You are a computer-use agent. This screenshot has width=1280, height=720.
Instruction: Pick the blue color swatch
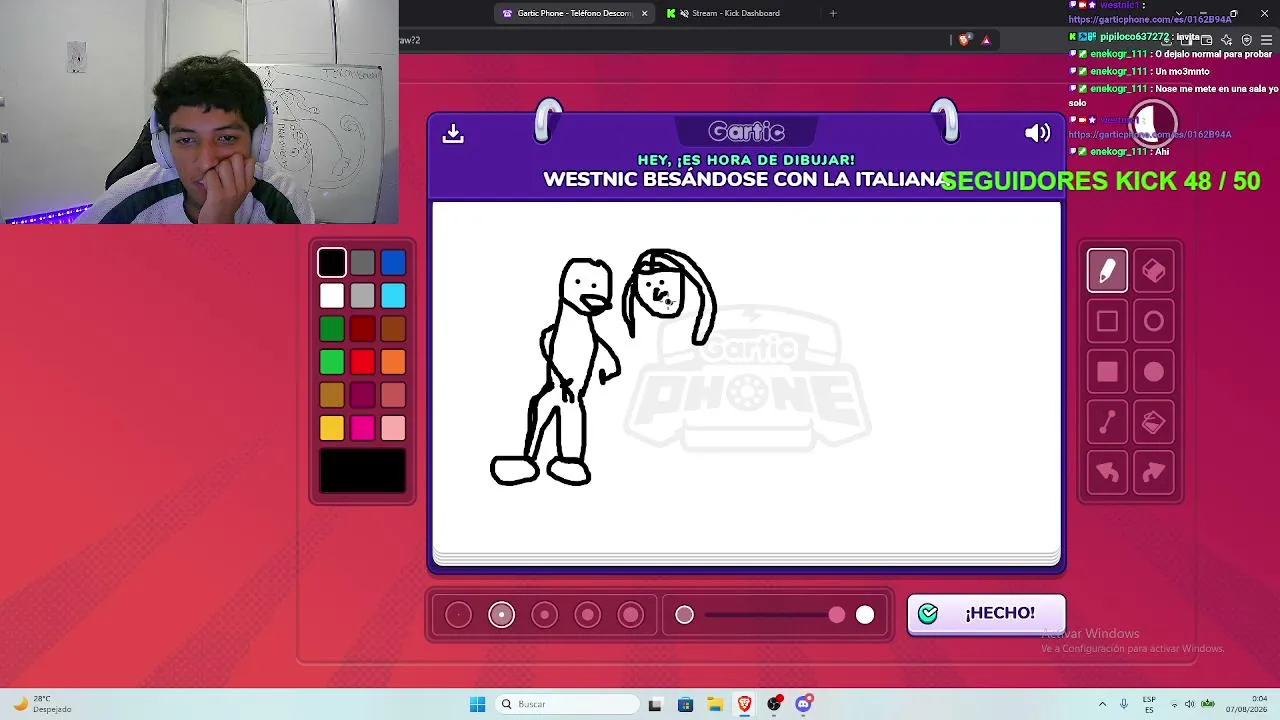[x=393, y=263]
